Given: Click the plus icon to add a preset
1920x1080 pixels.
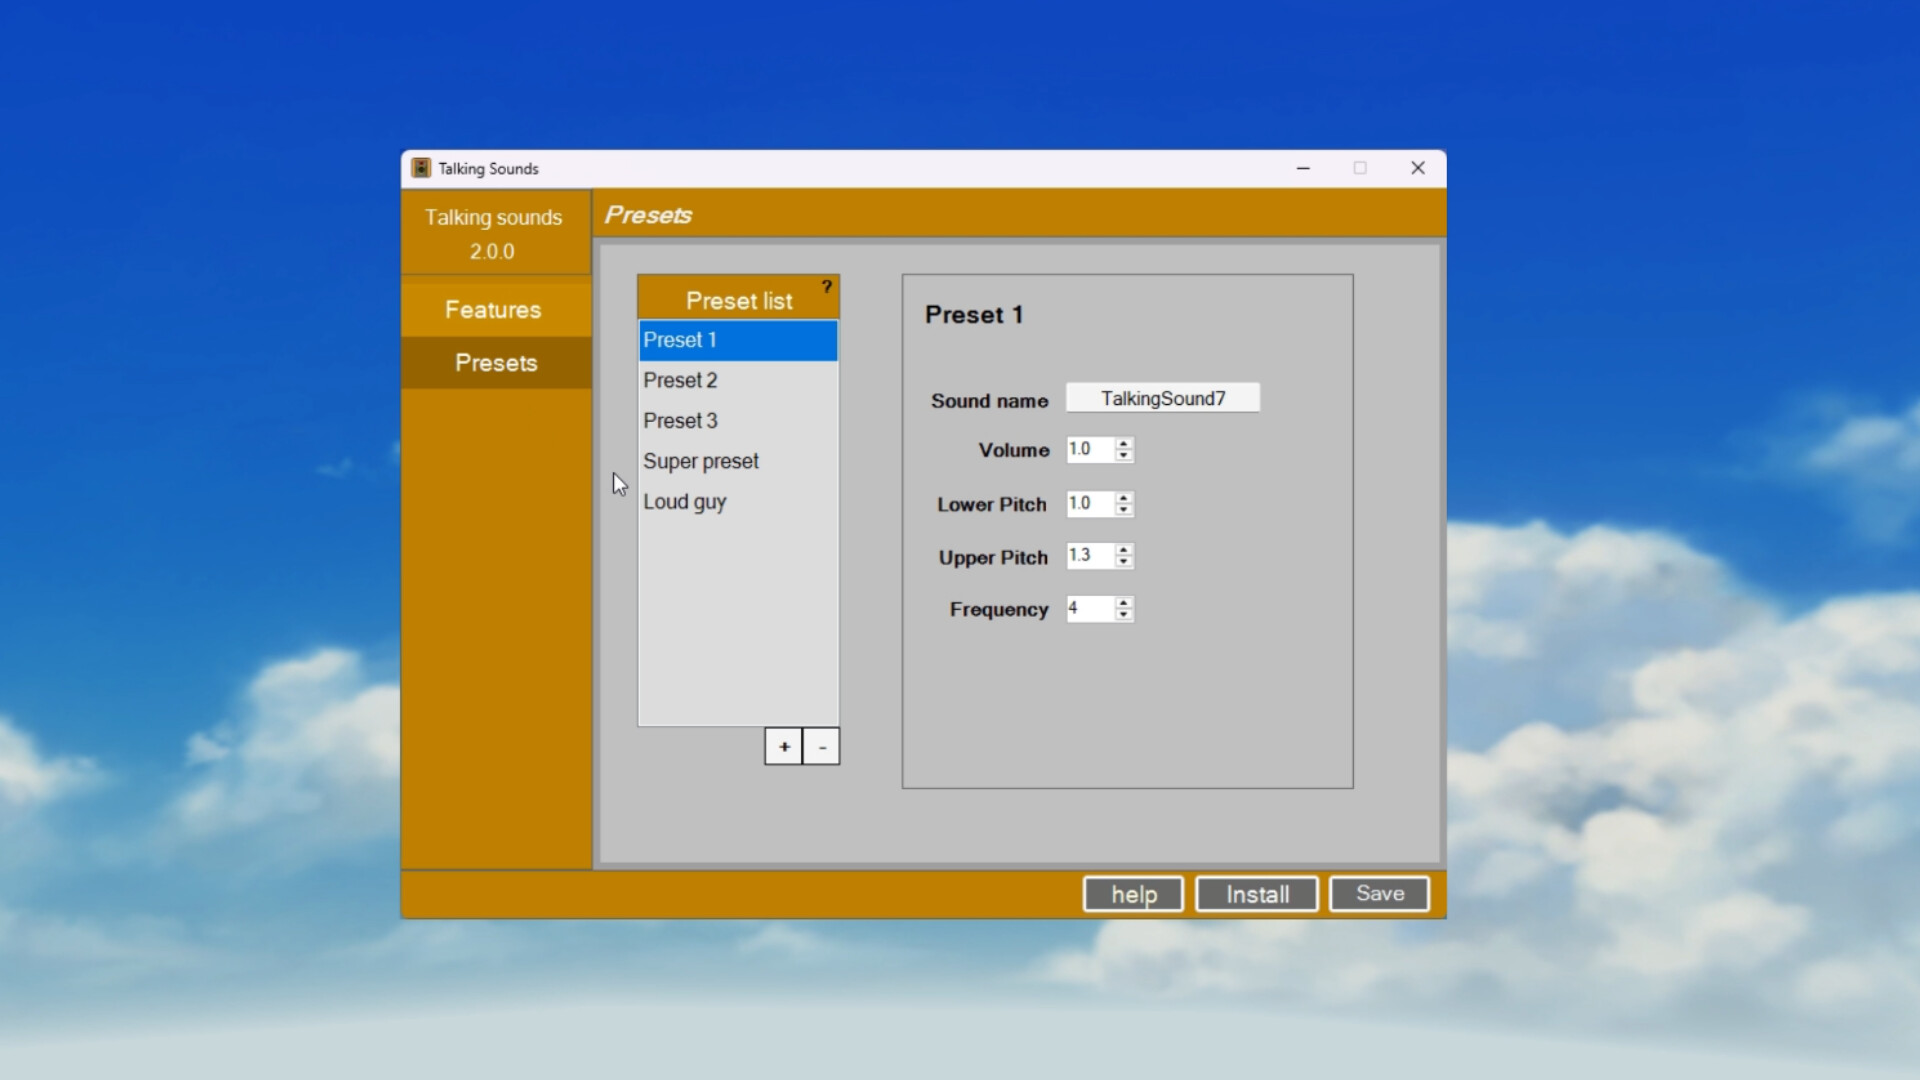Looking at the screenshot, I should [784, 746].
